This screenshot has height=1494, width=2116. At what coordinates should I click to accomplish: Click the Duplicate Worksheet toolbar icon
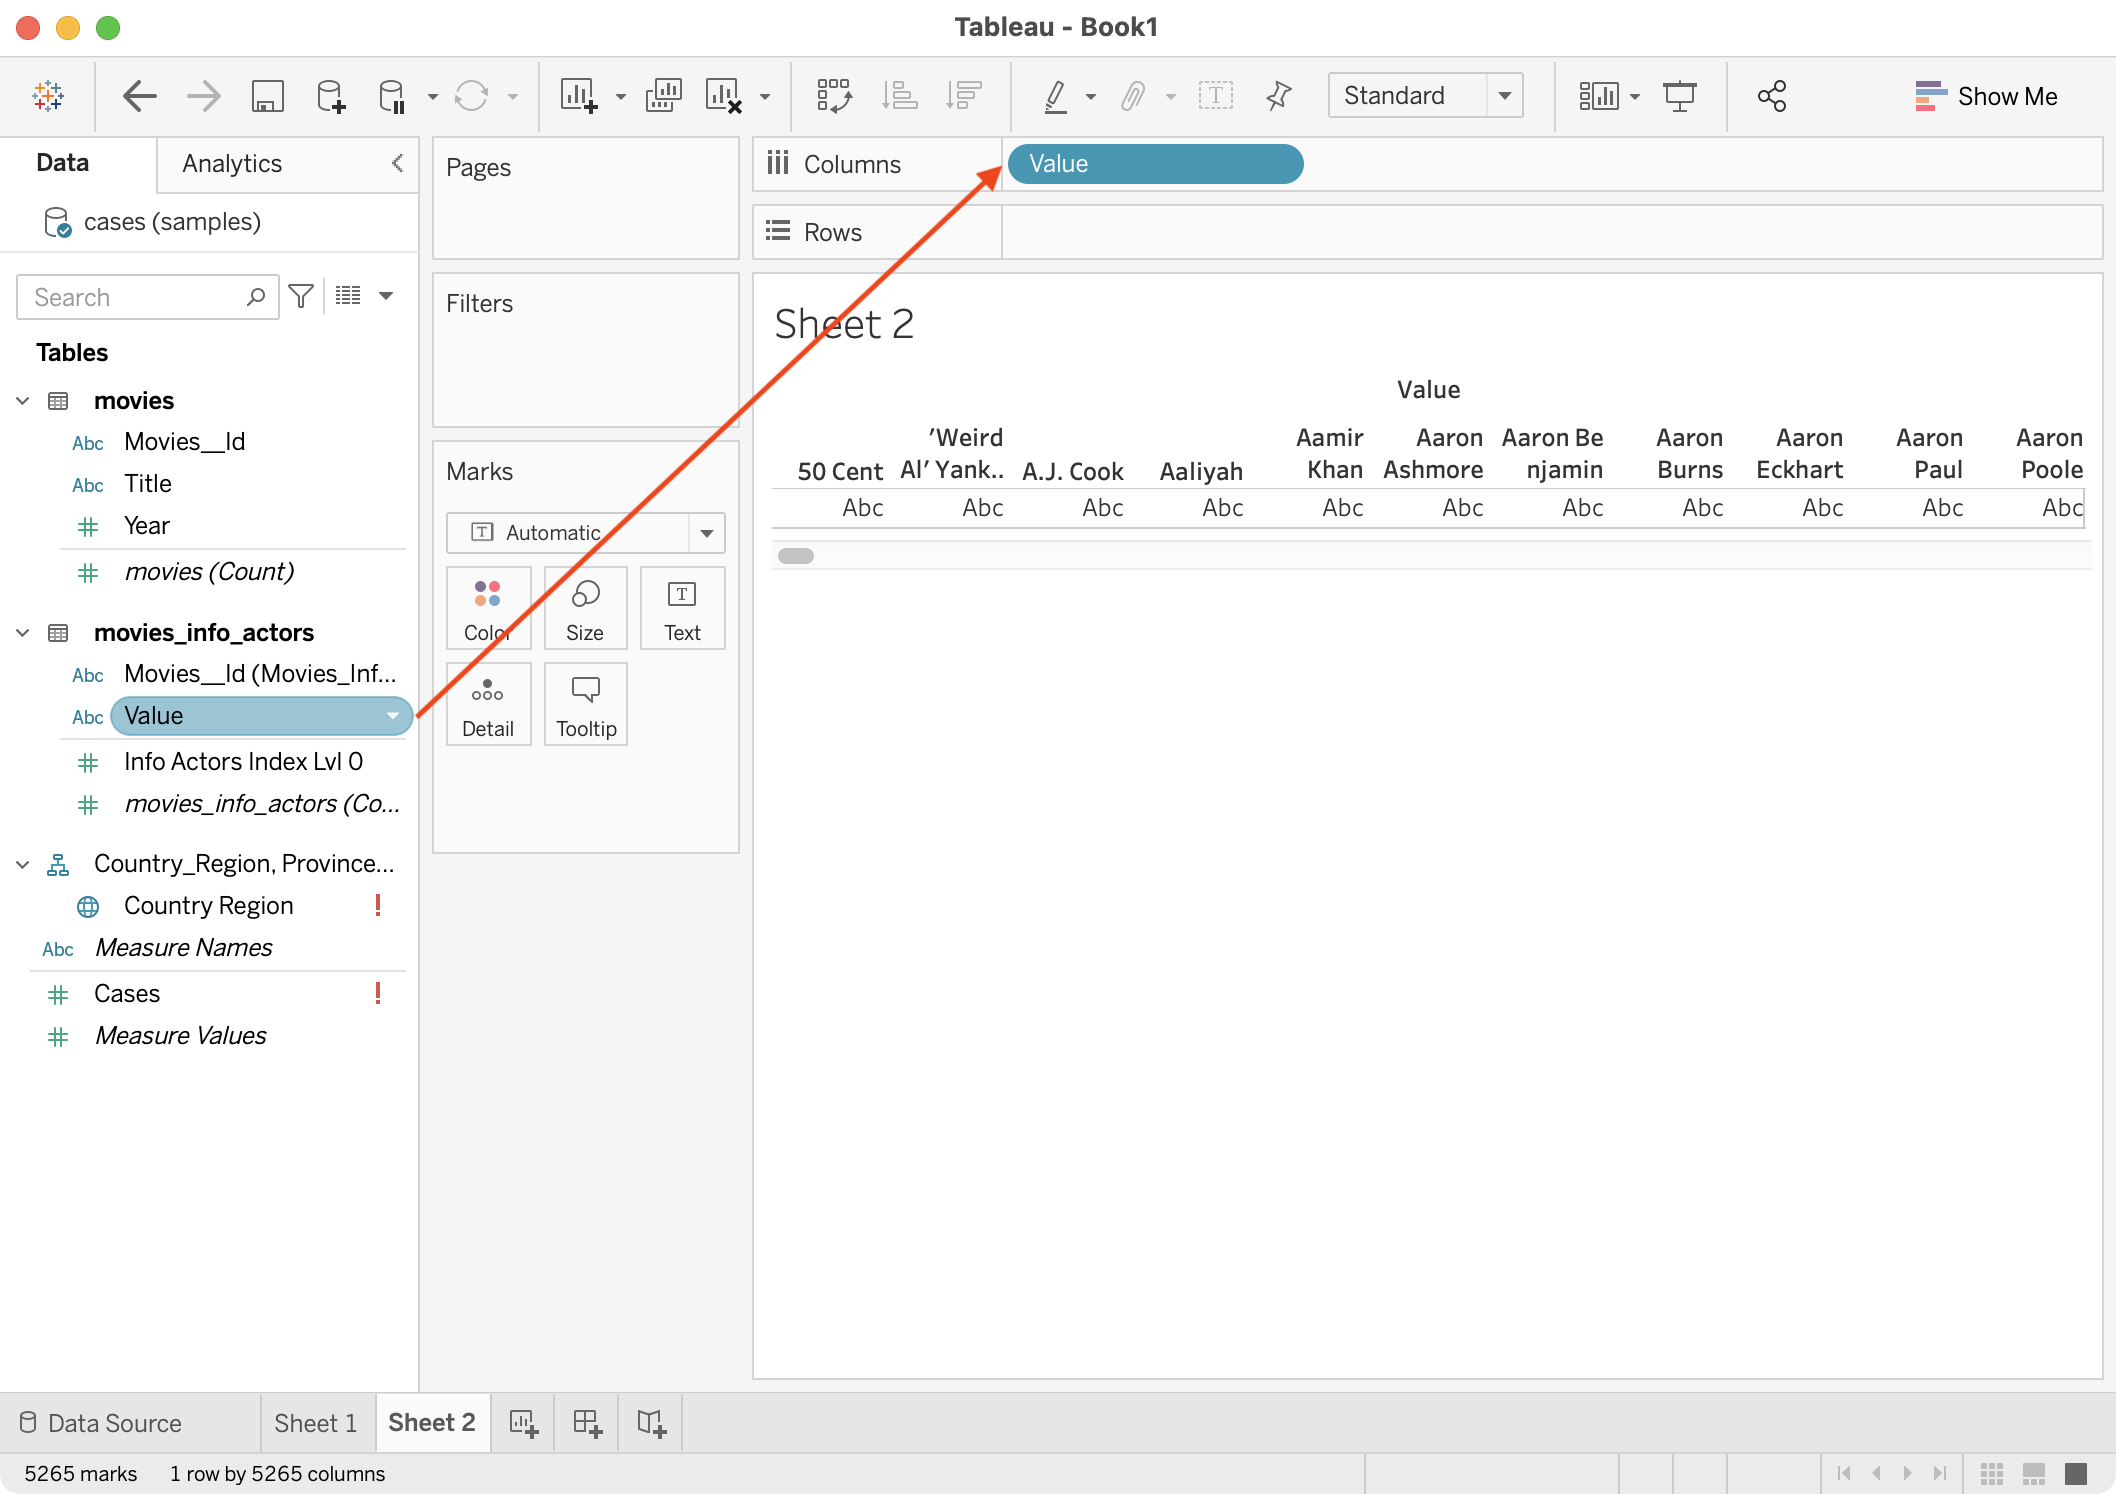[663, 96]
